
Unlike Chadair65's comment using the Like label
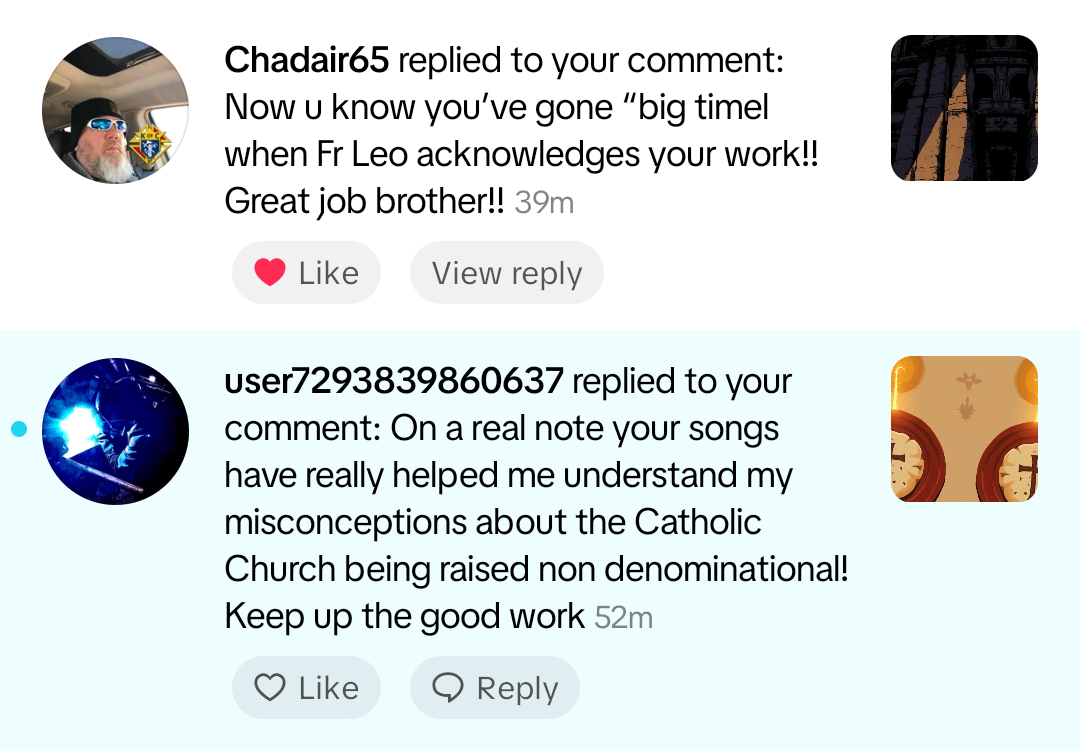click(328, 273)
